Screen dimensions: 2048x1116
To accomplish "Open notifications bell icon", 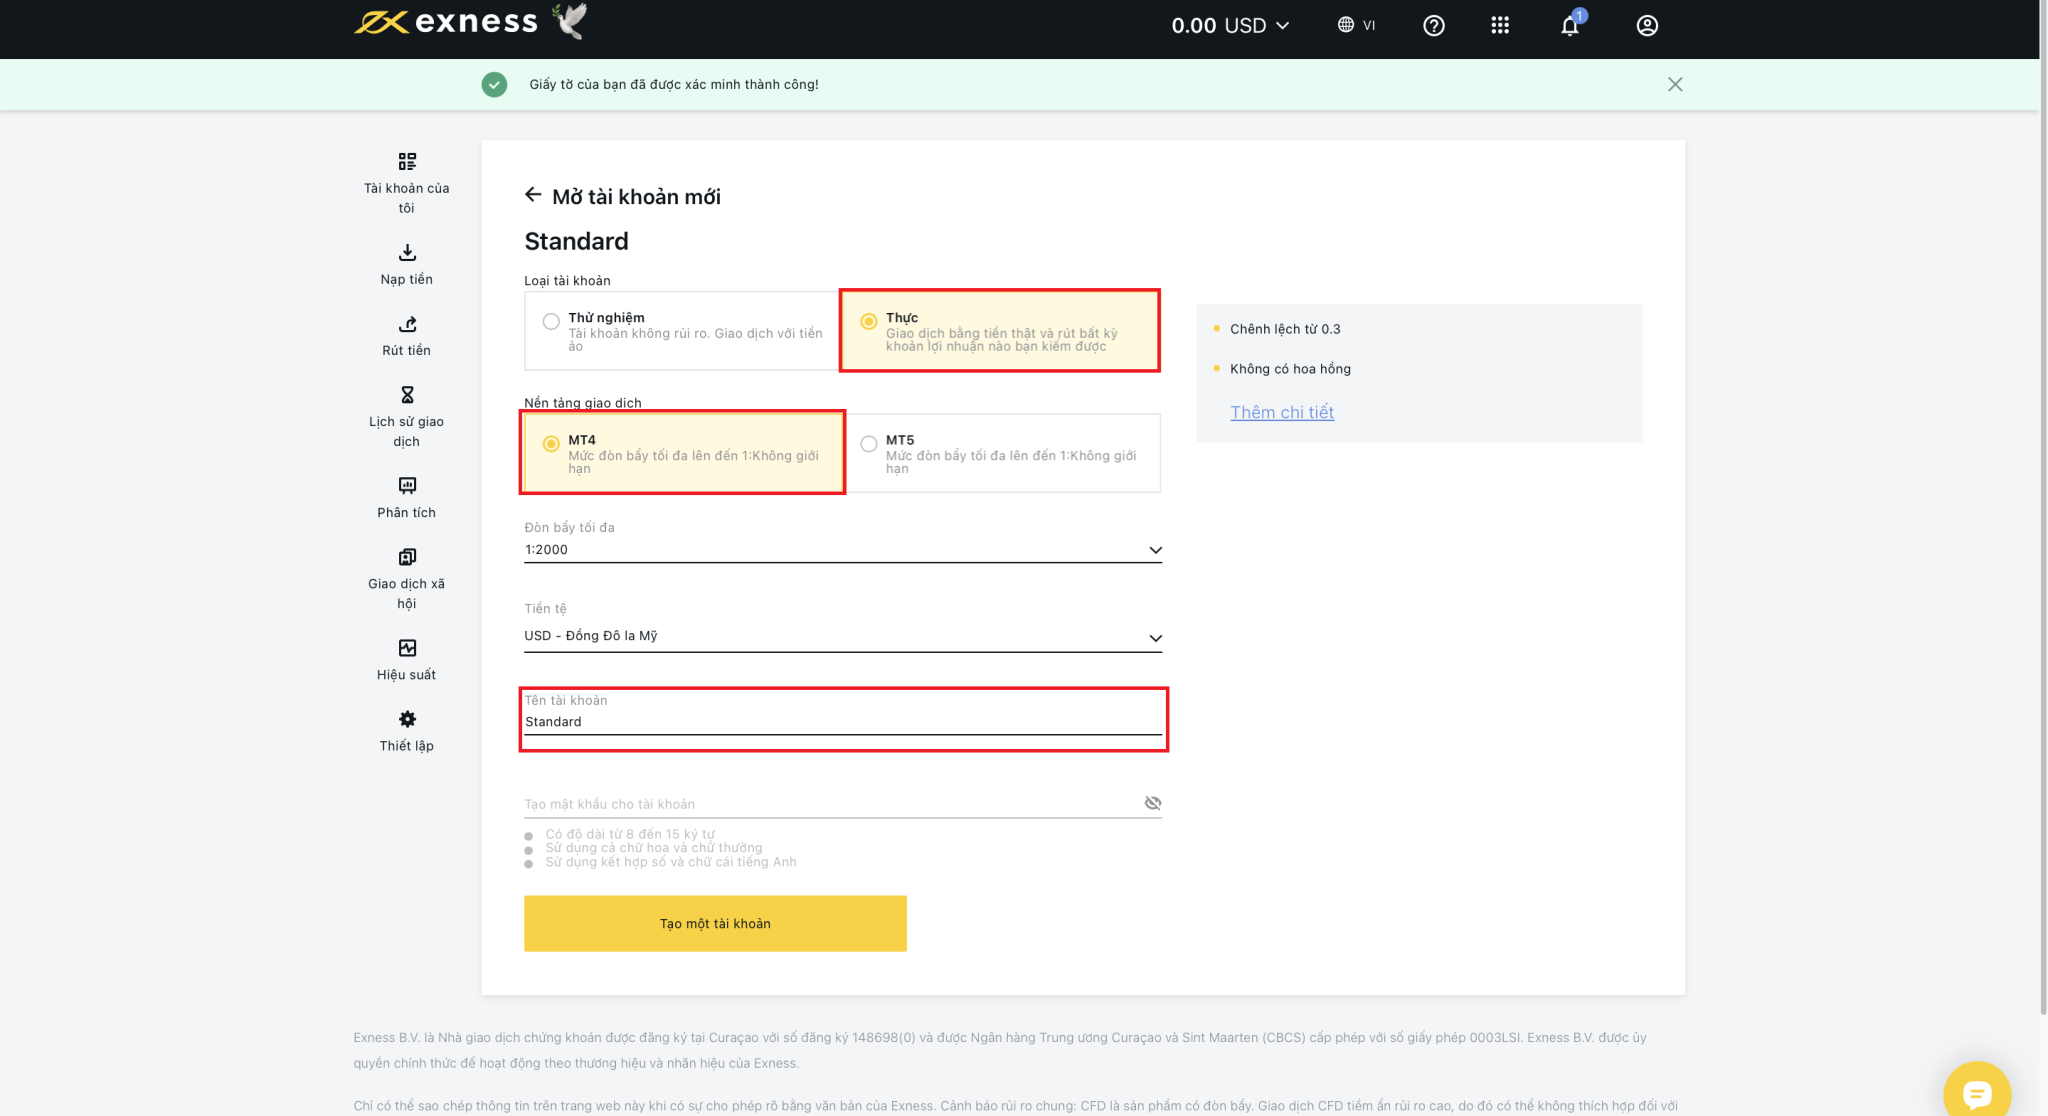I will [1570, 26].
